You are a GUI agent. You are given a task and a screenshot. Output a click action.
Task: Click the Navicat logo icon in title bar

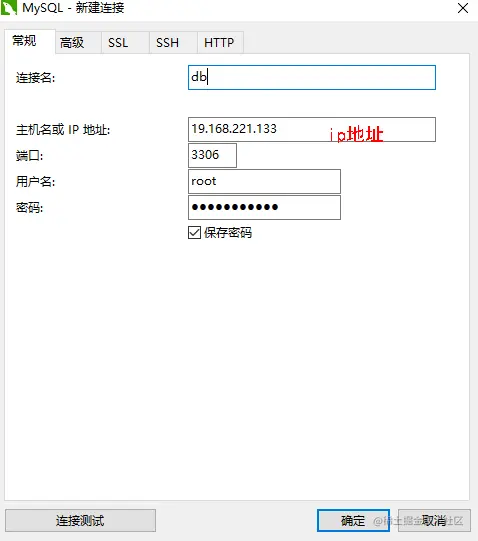(9, 8)
